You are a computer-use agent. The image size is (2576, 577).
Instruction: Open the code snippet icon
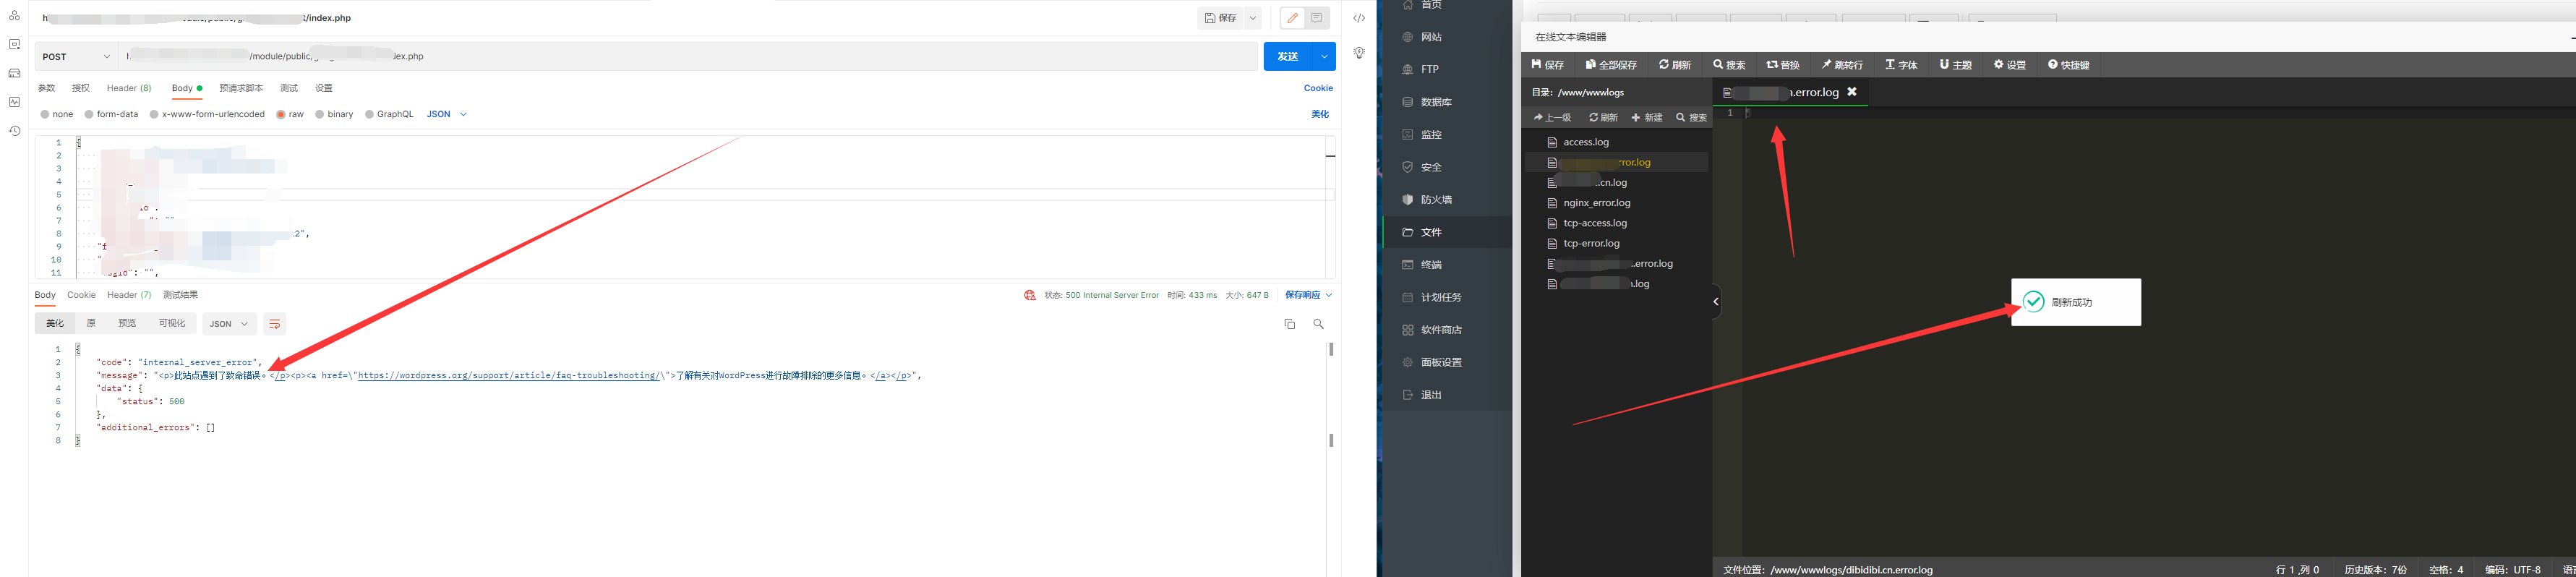pos(1359,18)
